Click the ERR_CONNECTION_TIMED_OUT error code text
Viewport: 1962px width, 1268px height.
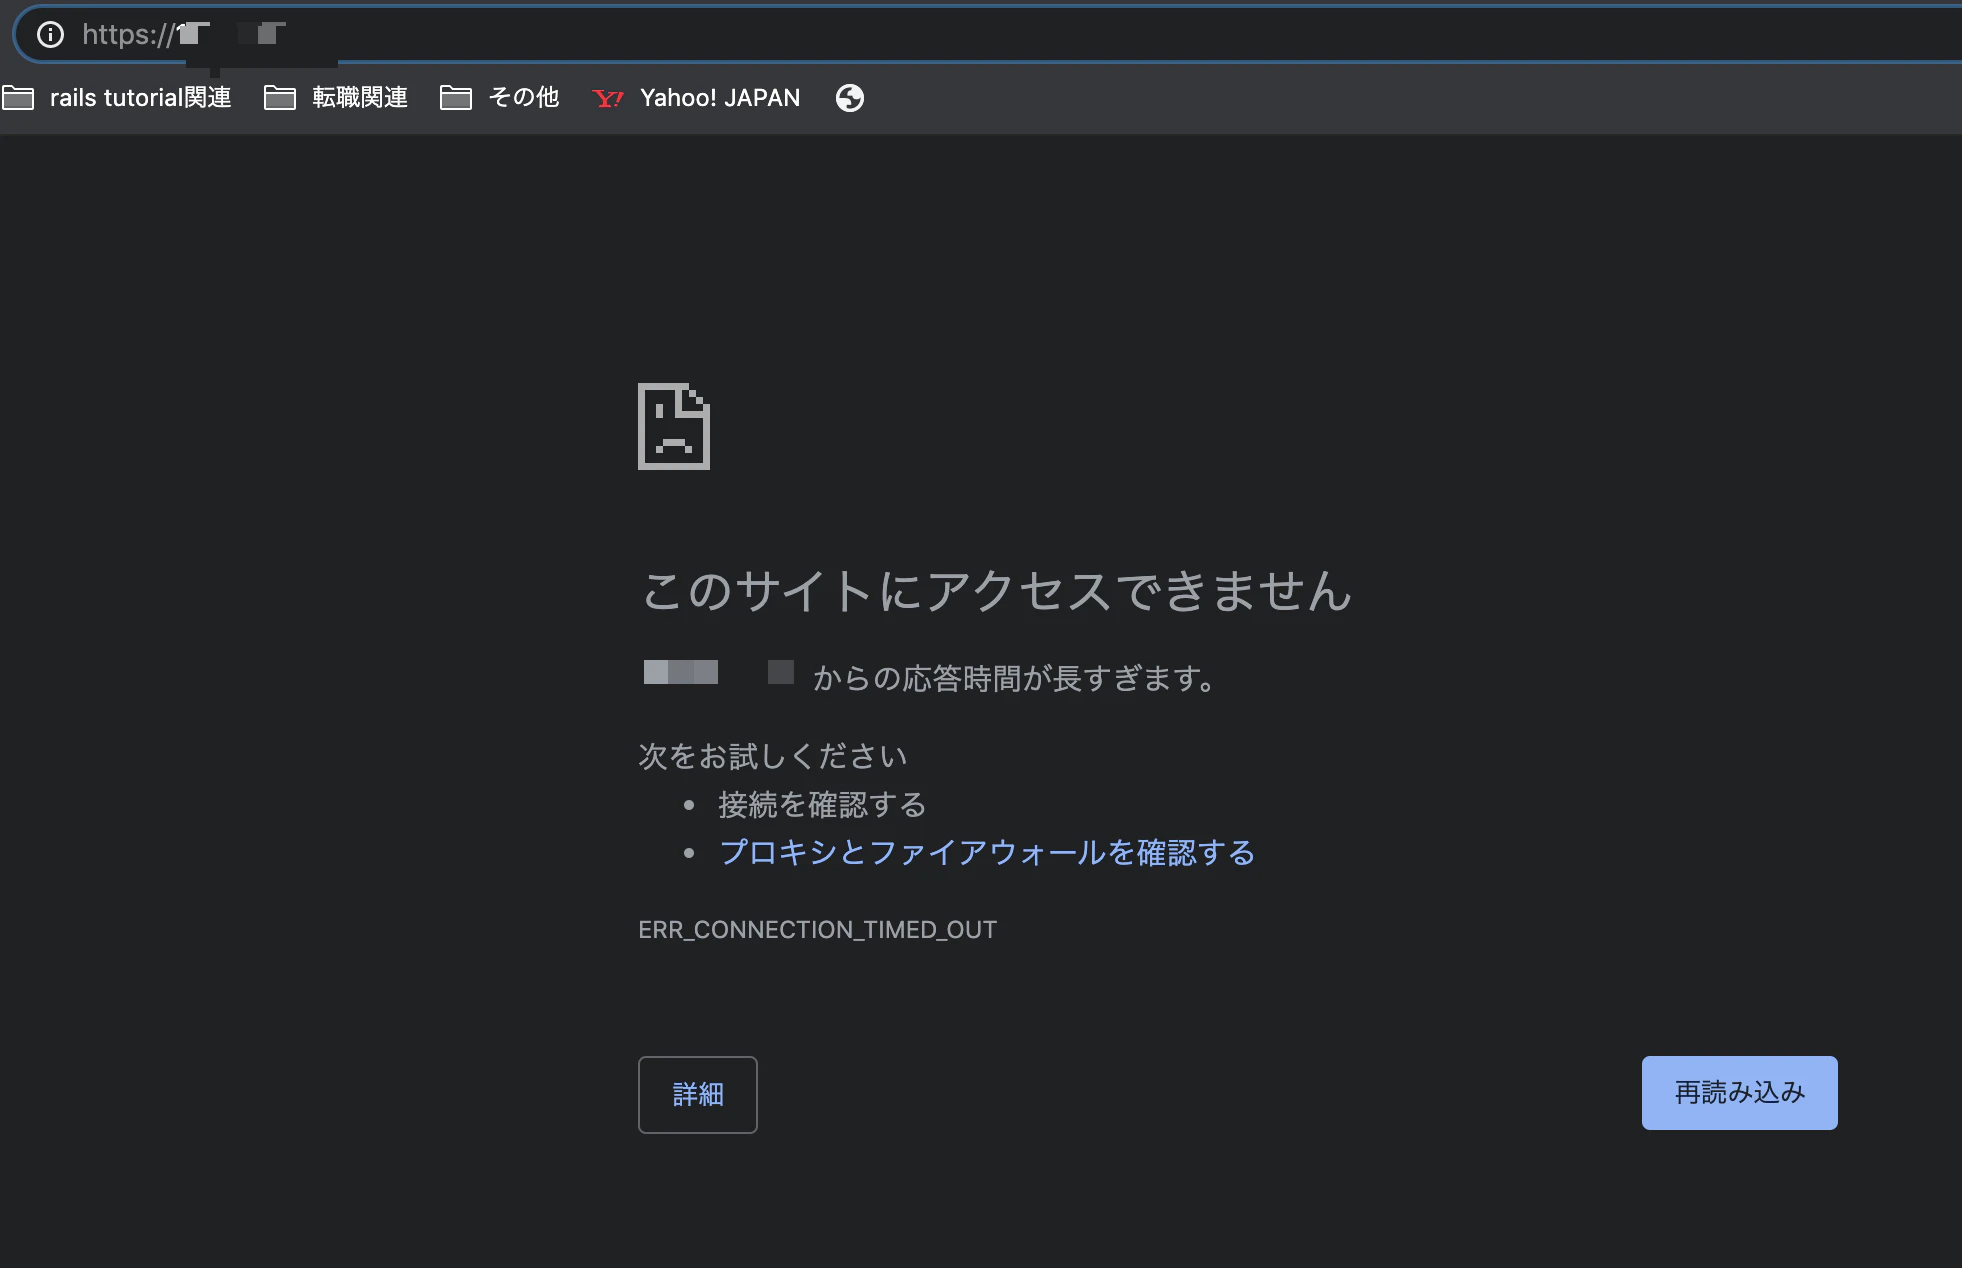tap(818, 930)
